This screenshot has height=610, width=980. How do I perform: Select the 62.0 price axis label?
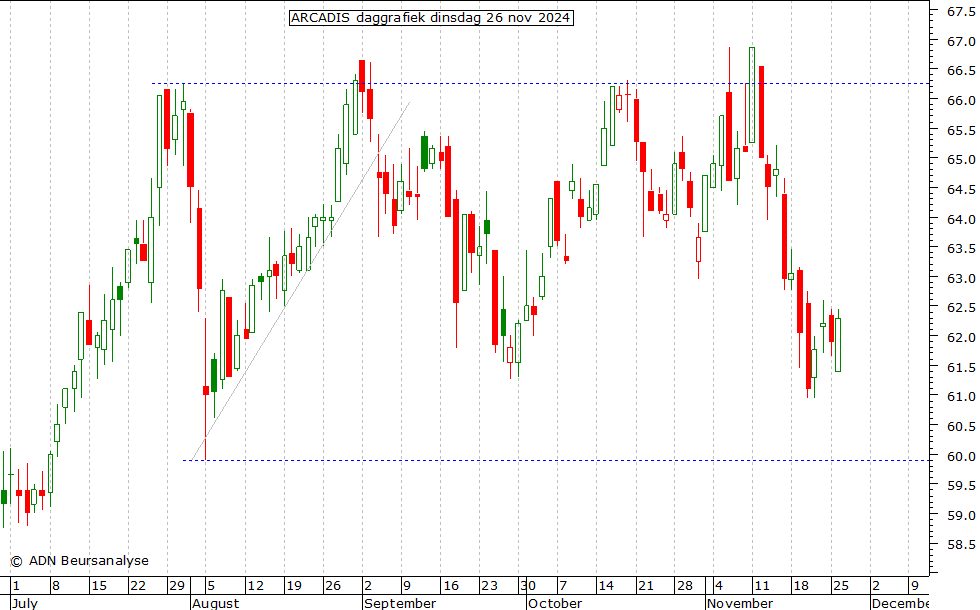tap(961, 338)
